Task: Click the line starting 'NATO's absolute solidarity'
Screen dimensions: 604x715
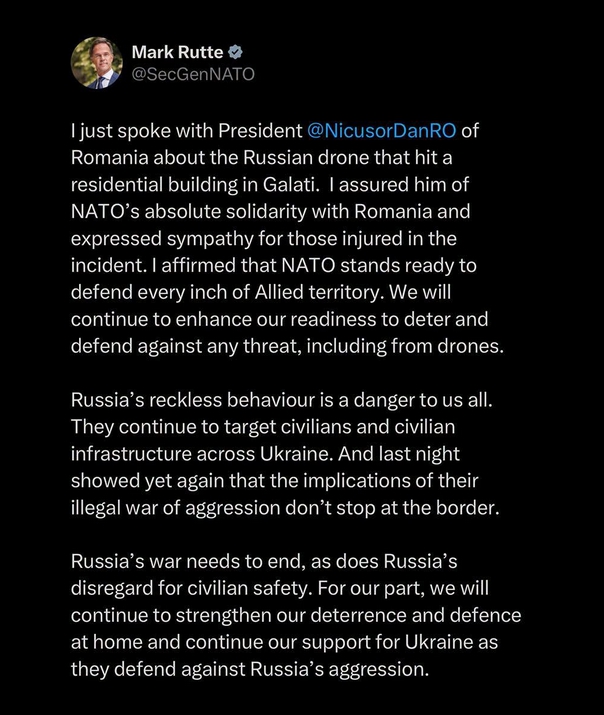Action: 270,212
